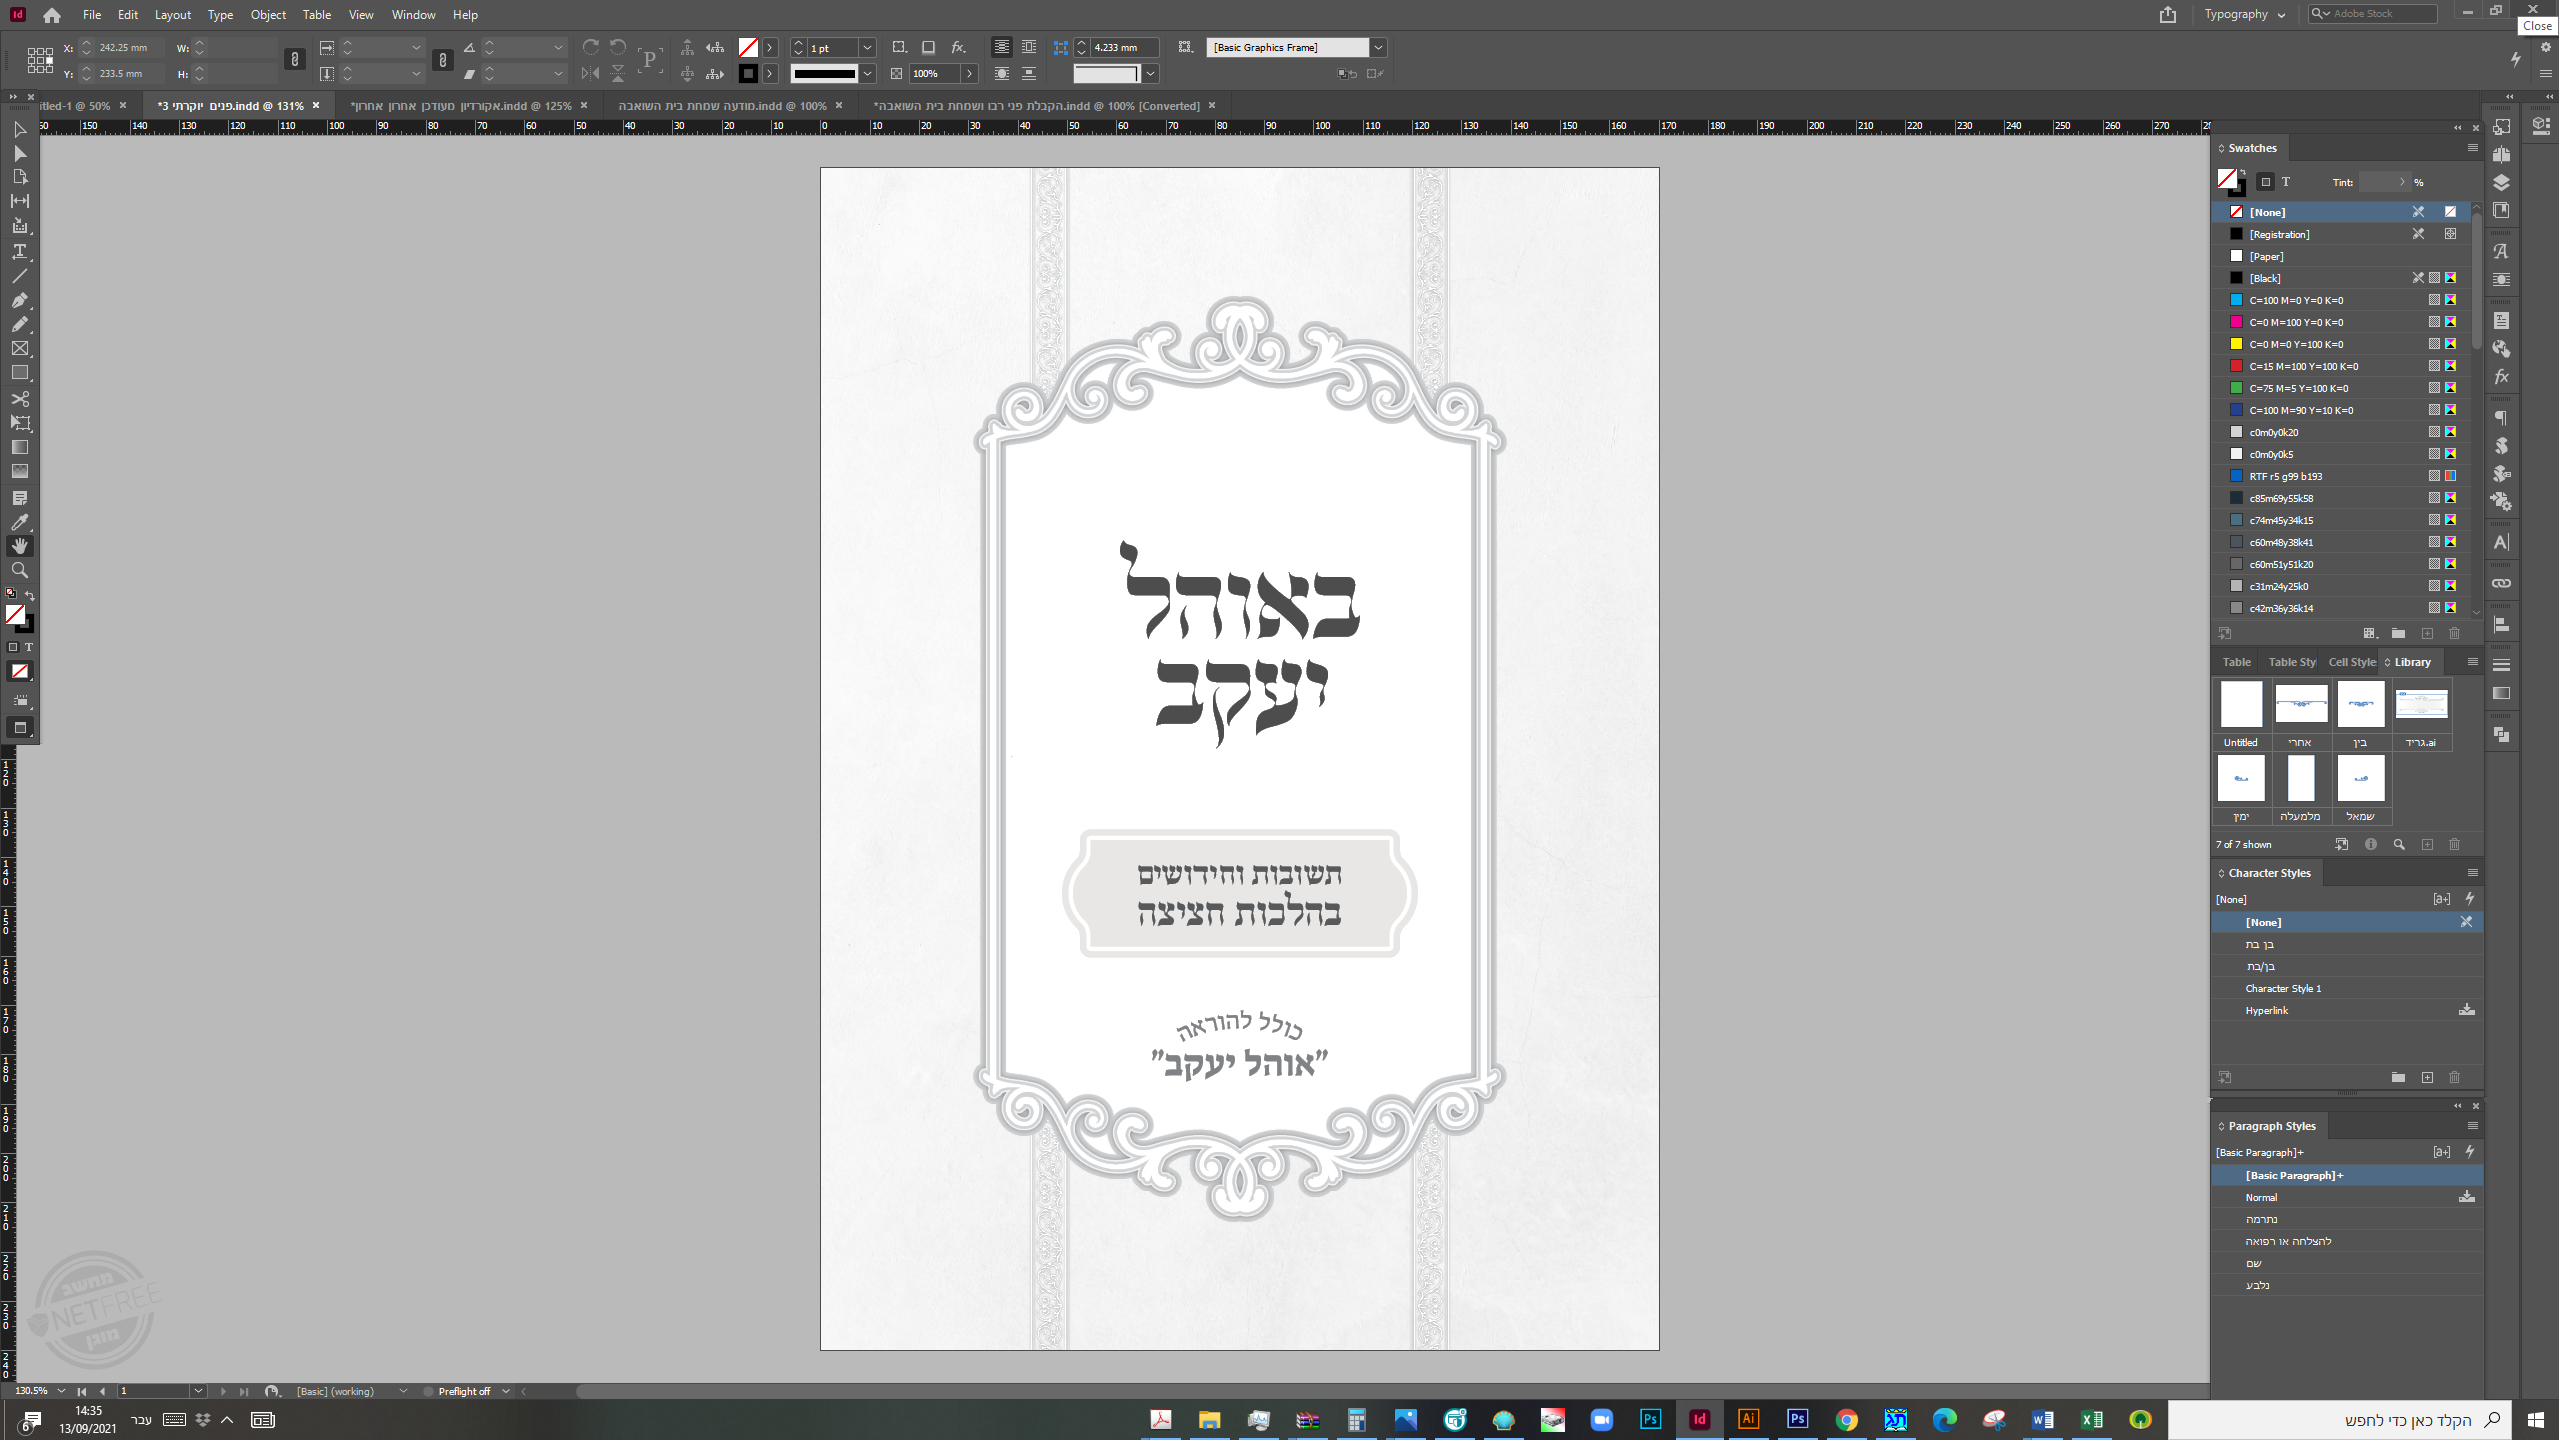
Task: Open the Basic Graphics Frame style dropdown
Action: (1378, 47)
